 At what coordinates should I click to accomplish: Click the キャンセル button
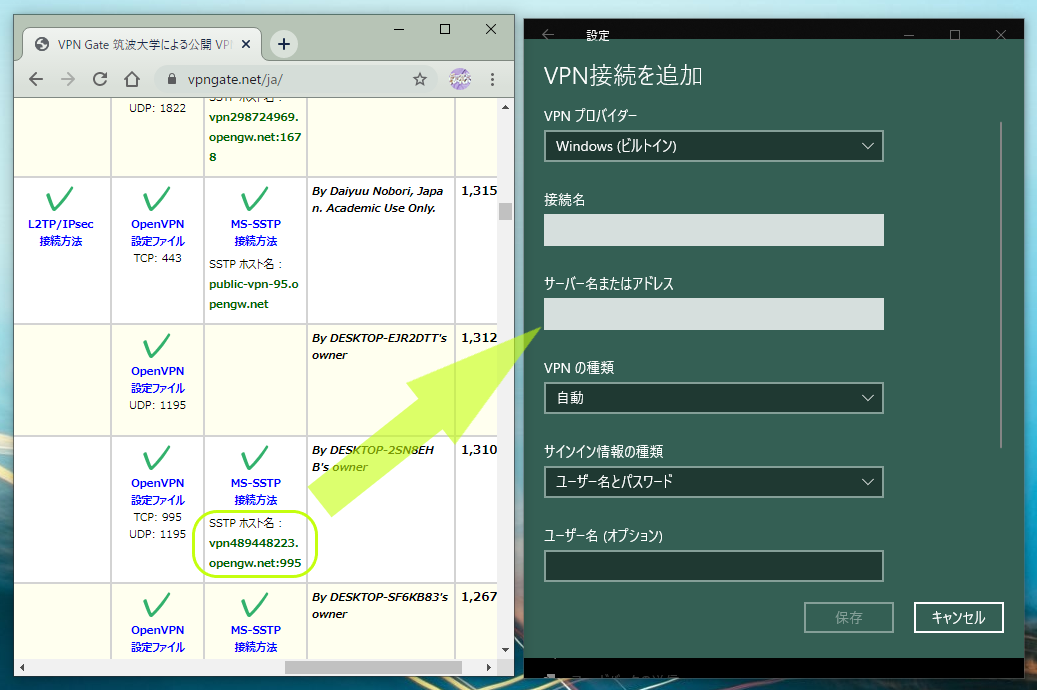tap(958, 617)
